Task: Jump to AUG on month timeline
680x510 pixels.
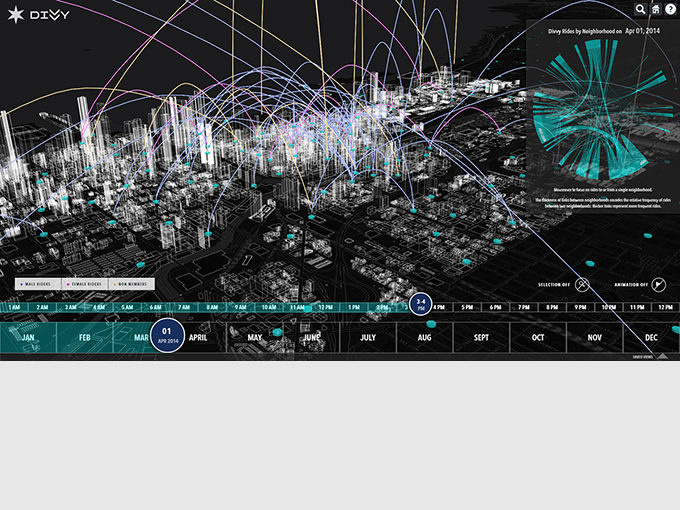Action: tap(425, 337)
